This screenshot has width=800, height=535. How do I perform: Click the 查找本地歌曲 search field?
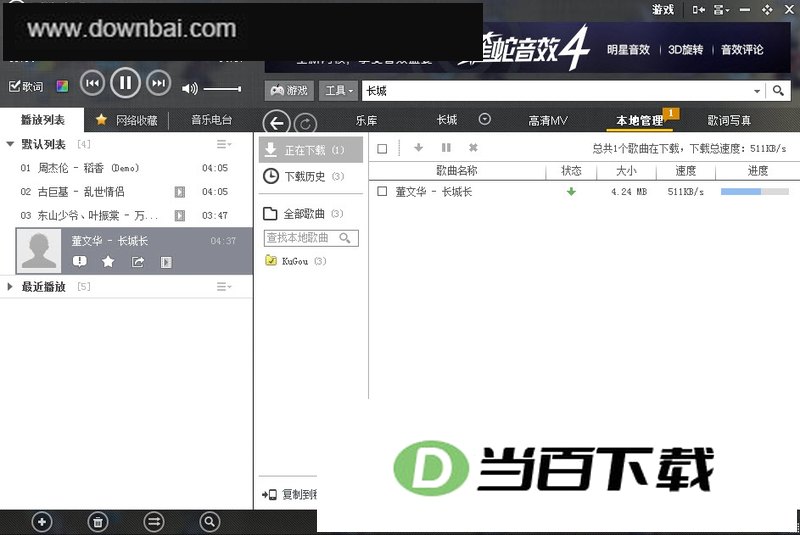click(x=311, y=238)
